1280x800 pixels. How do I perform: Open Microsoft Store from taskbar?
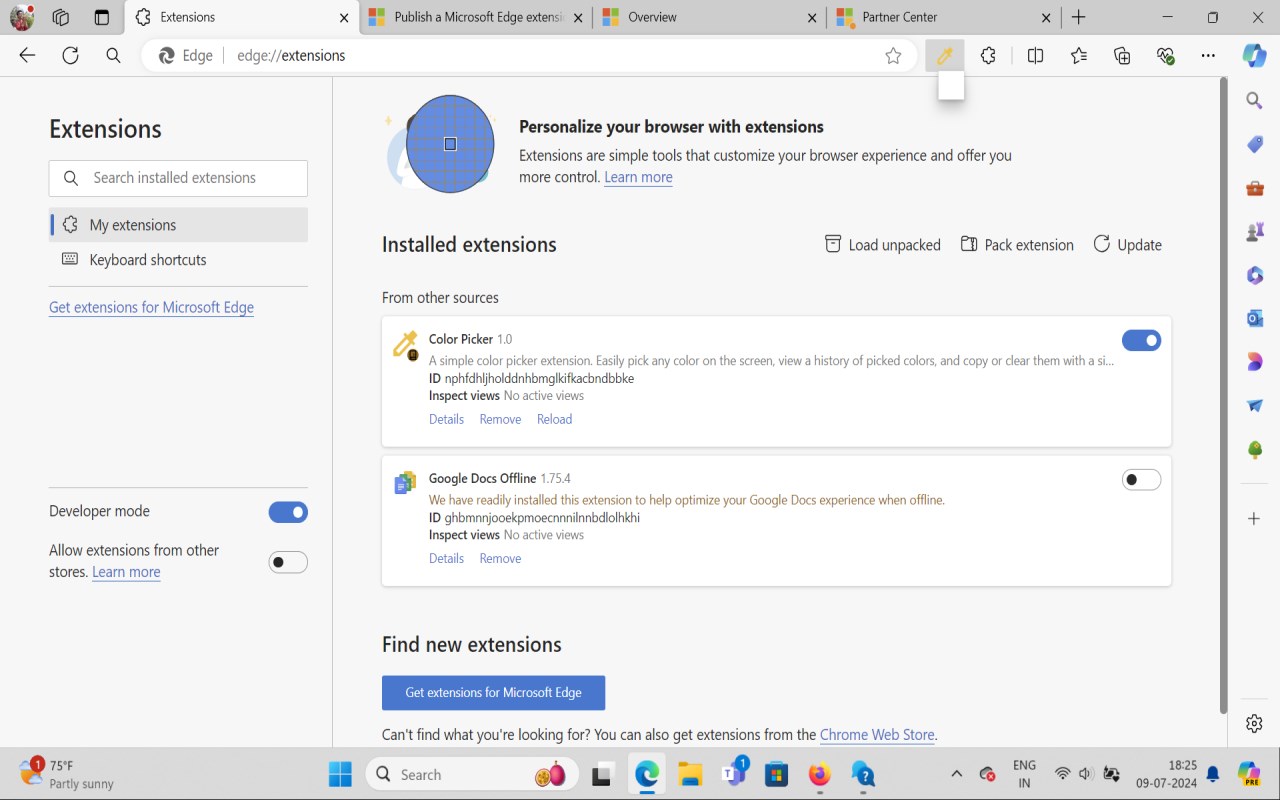click(x=776, y=774)
